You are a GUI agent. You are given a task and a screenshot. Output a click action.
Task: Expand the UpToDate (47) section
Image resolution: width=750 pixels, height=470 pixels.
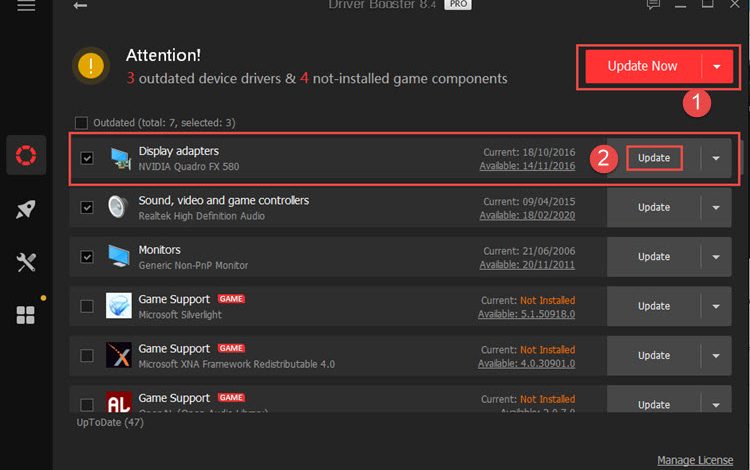[x=110, y=423]
